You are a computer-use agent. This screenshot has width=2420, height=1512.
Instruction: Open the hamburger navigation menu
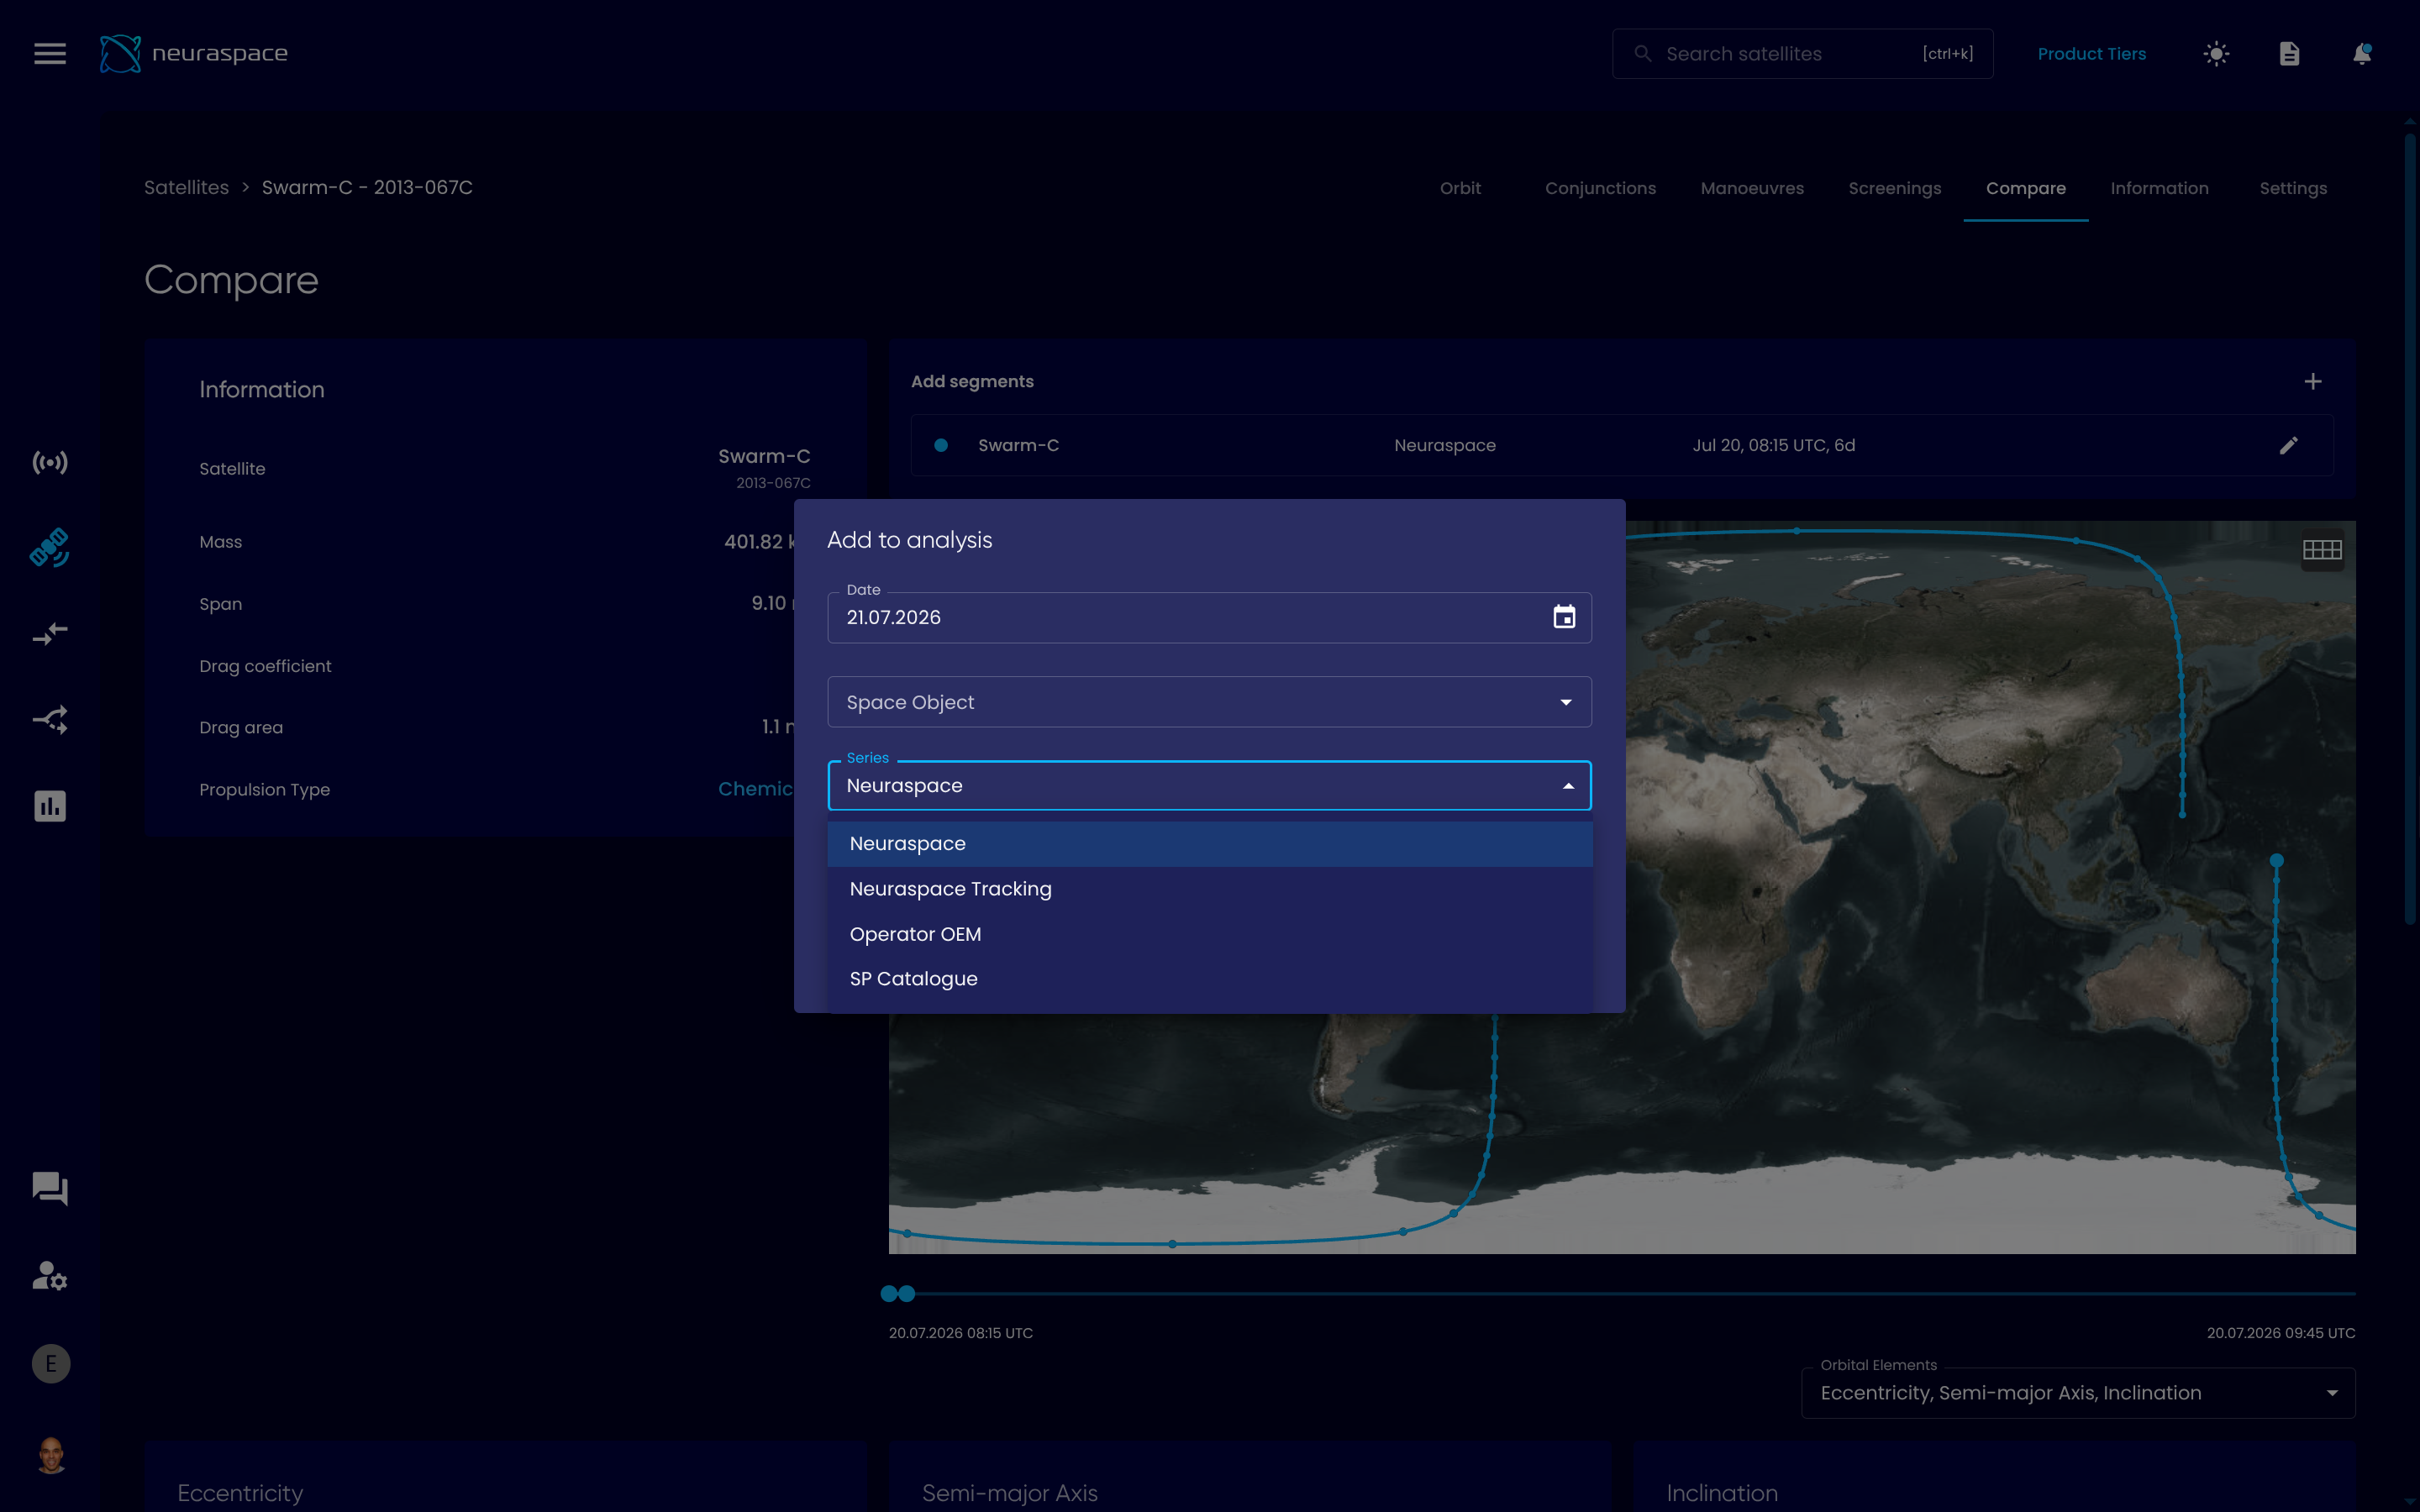click(x=50, y=54)
